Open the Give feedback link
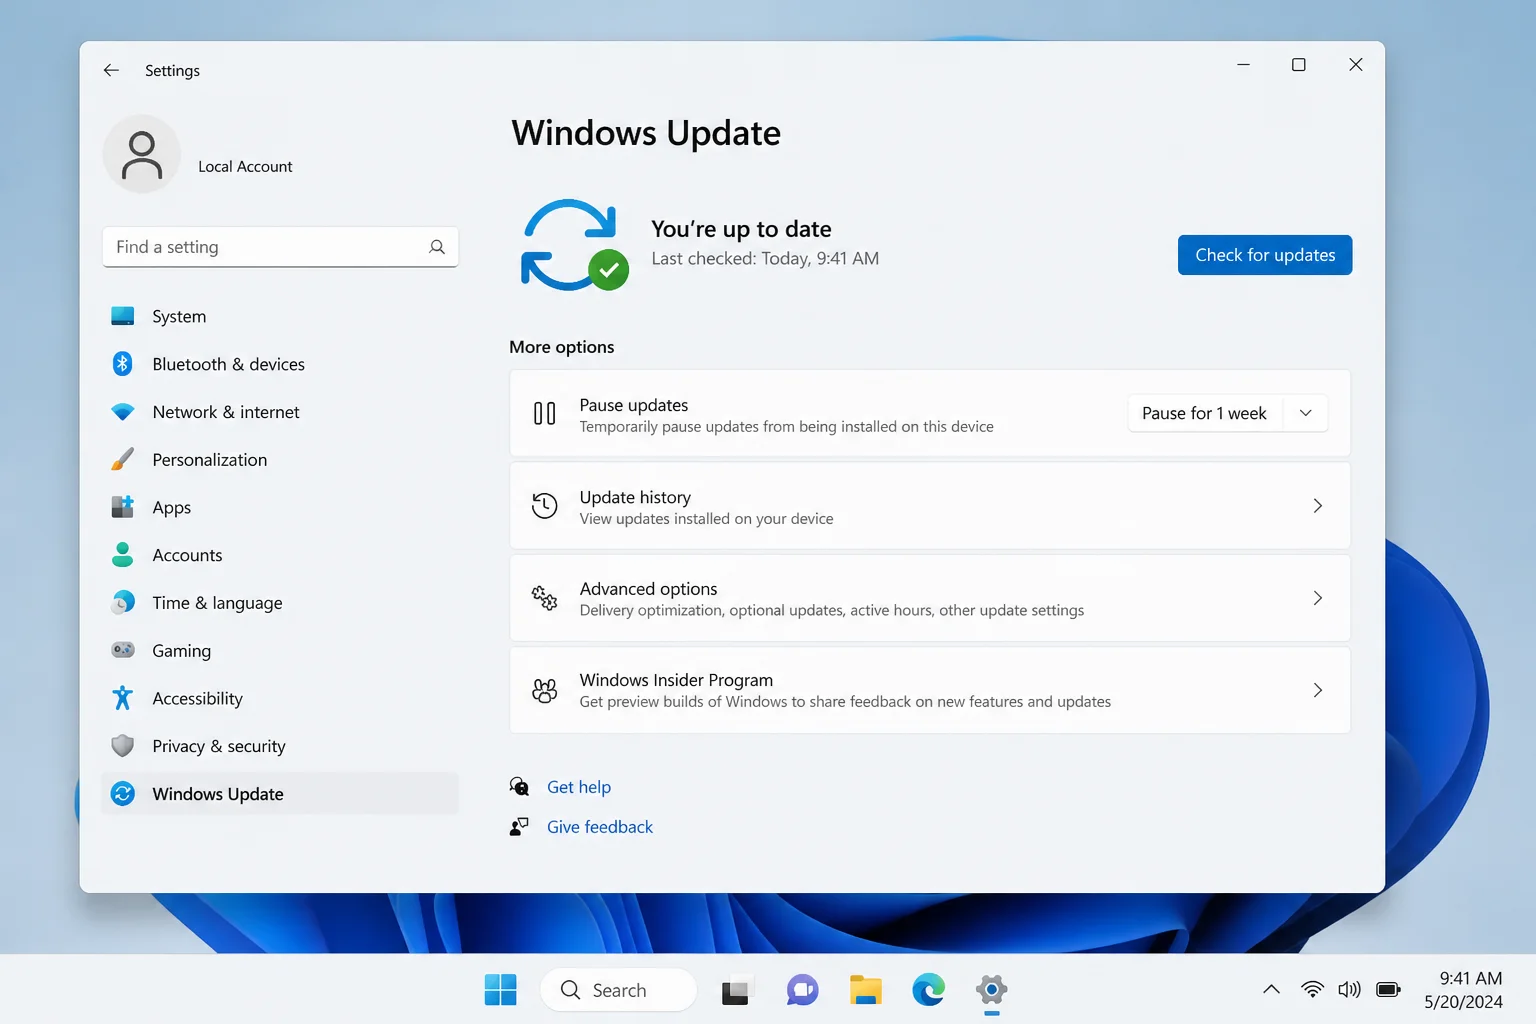Viewport: 1536px width, 1024px height. point(600,827)
